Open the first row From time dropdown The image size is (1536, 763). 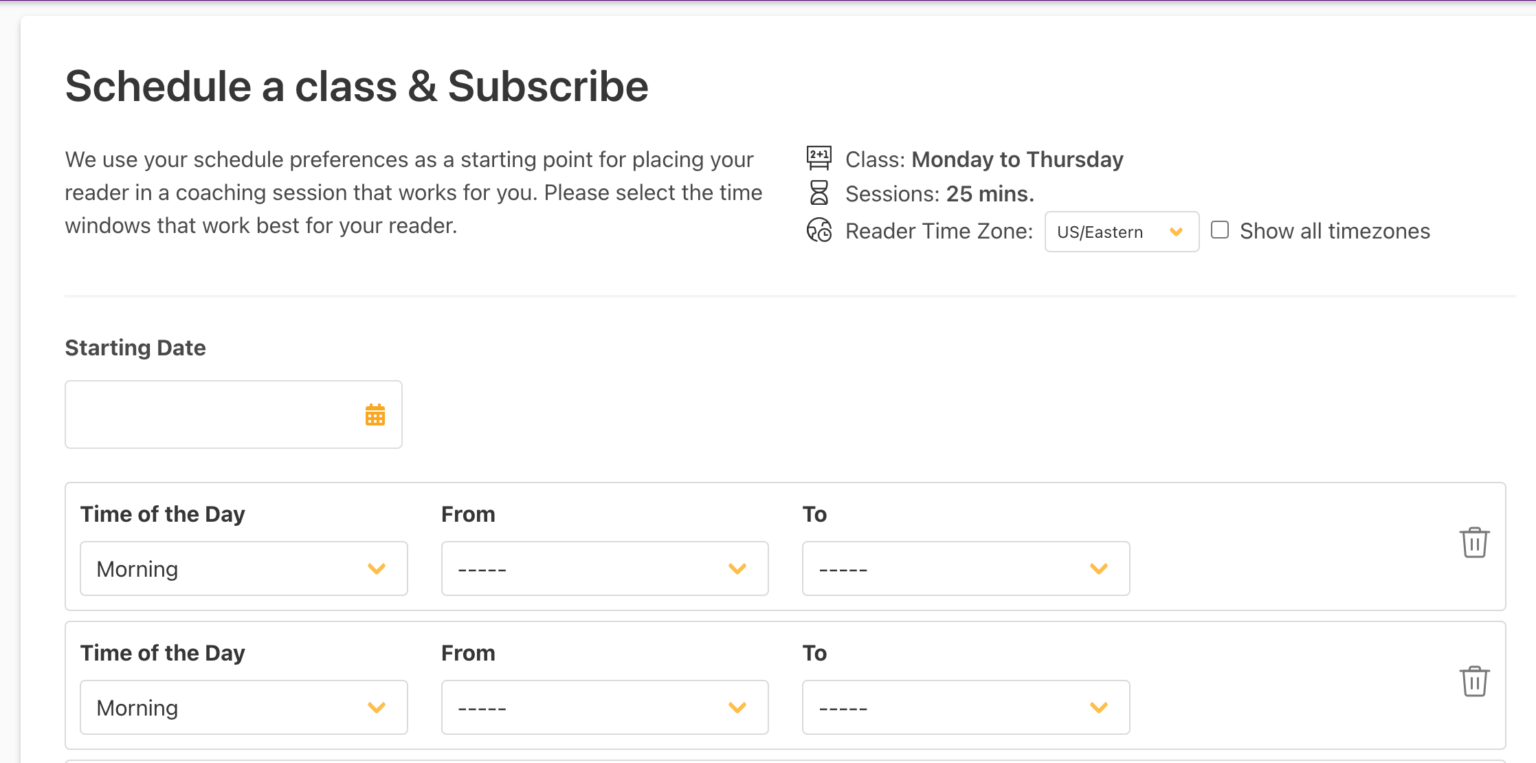604,569
